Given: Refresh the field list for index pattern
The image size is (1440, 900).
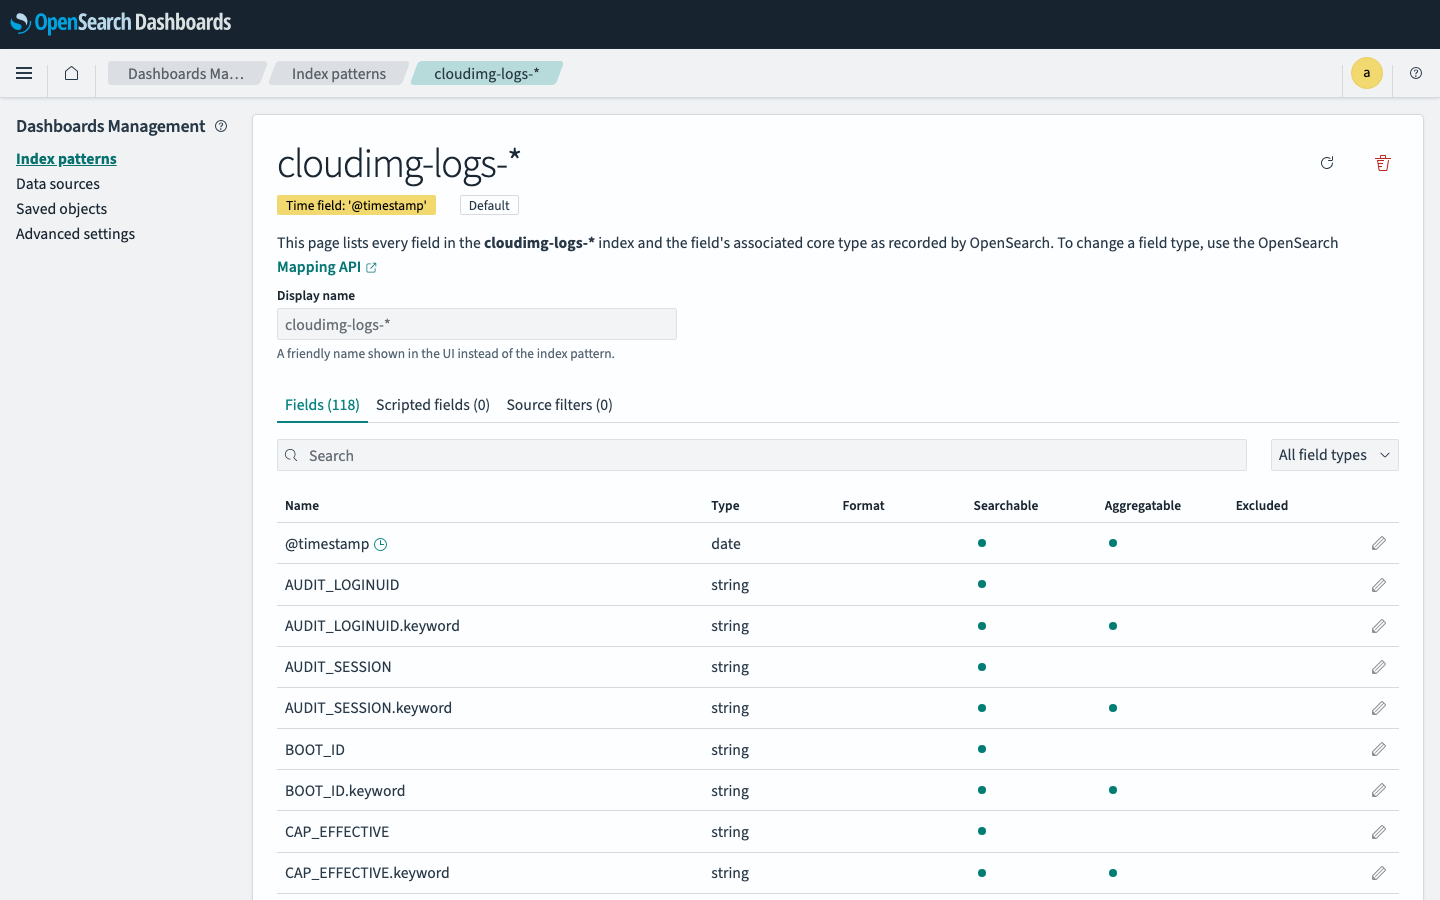Looking at the screenshot, I should (1327, 163).
